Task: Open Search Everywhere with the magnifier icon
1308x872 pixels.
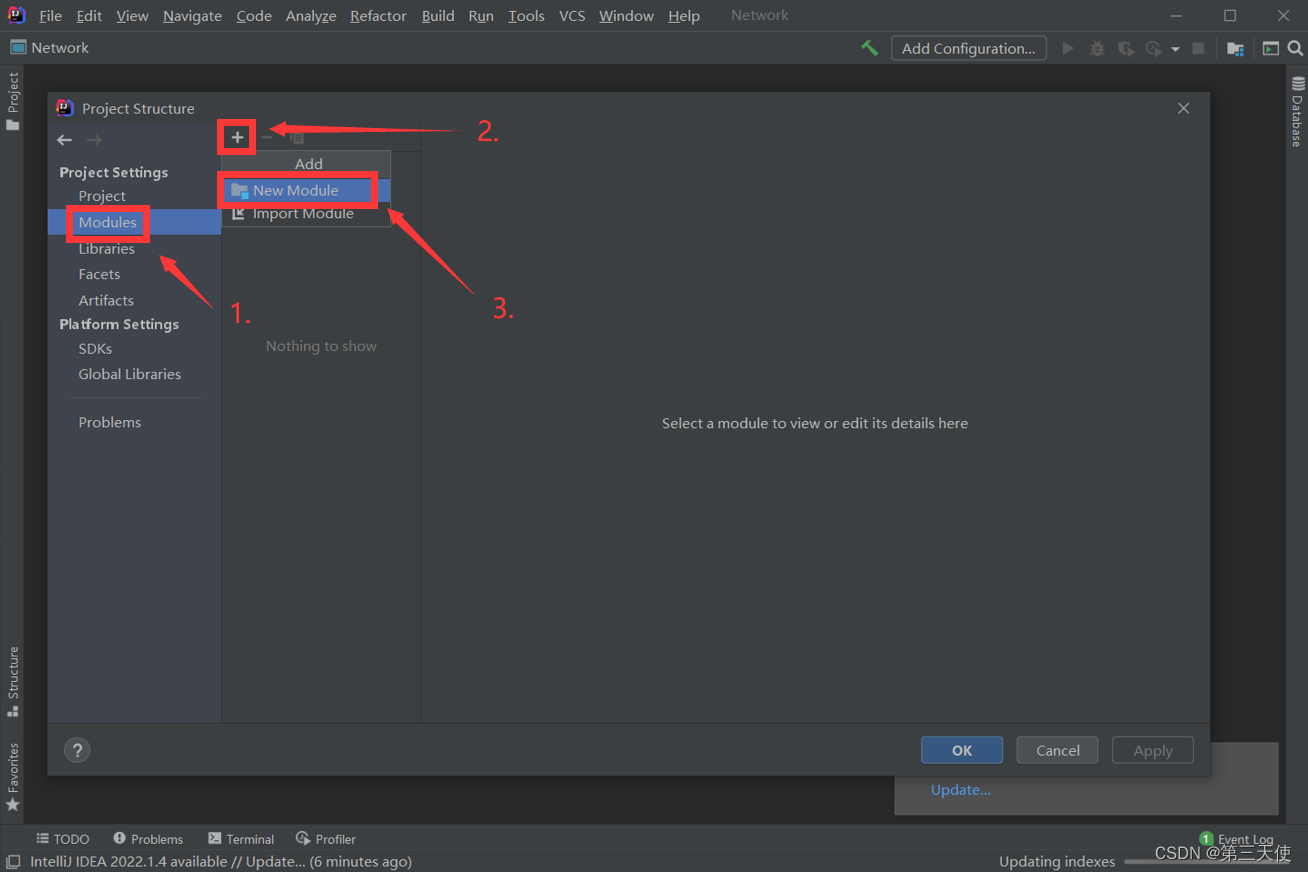Action: click(x=1295, y=48)
